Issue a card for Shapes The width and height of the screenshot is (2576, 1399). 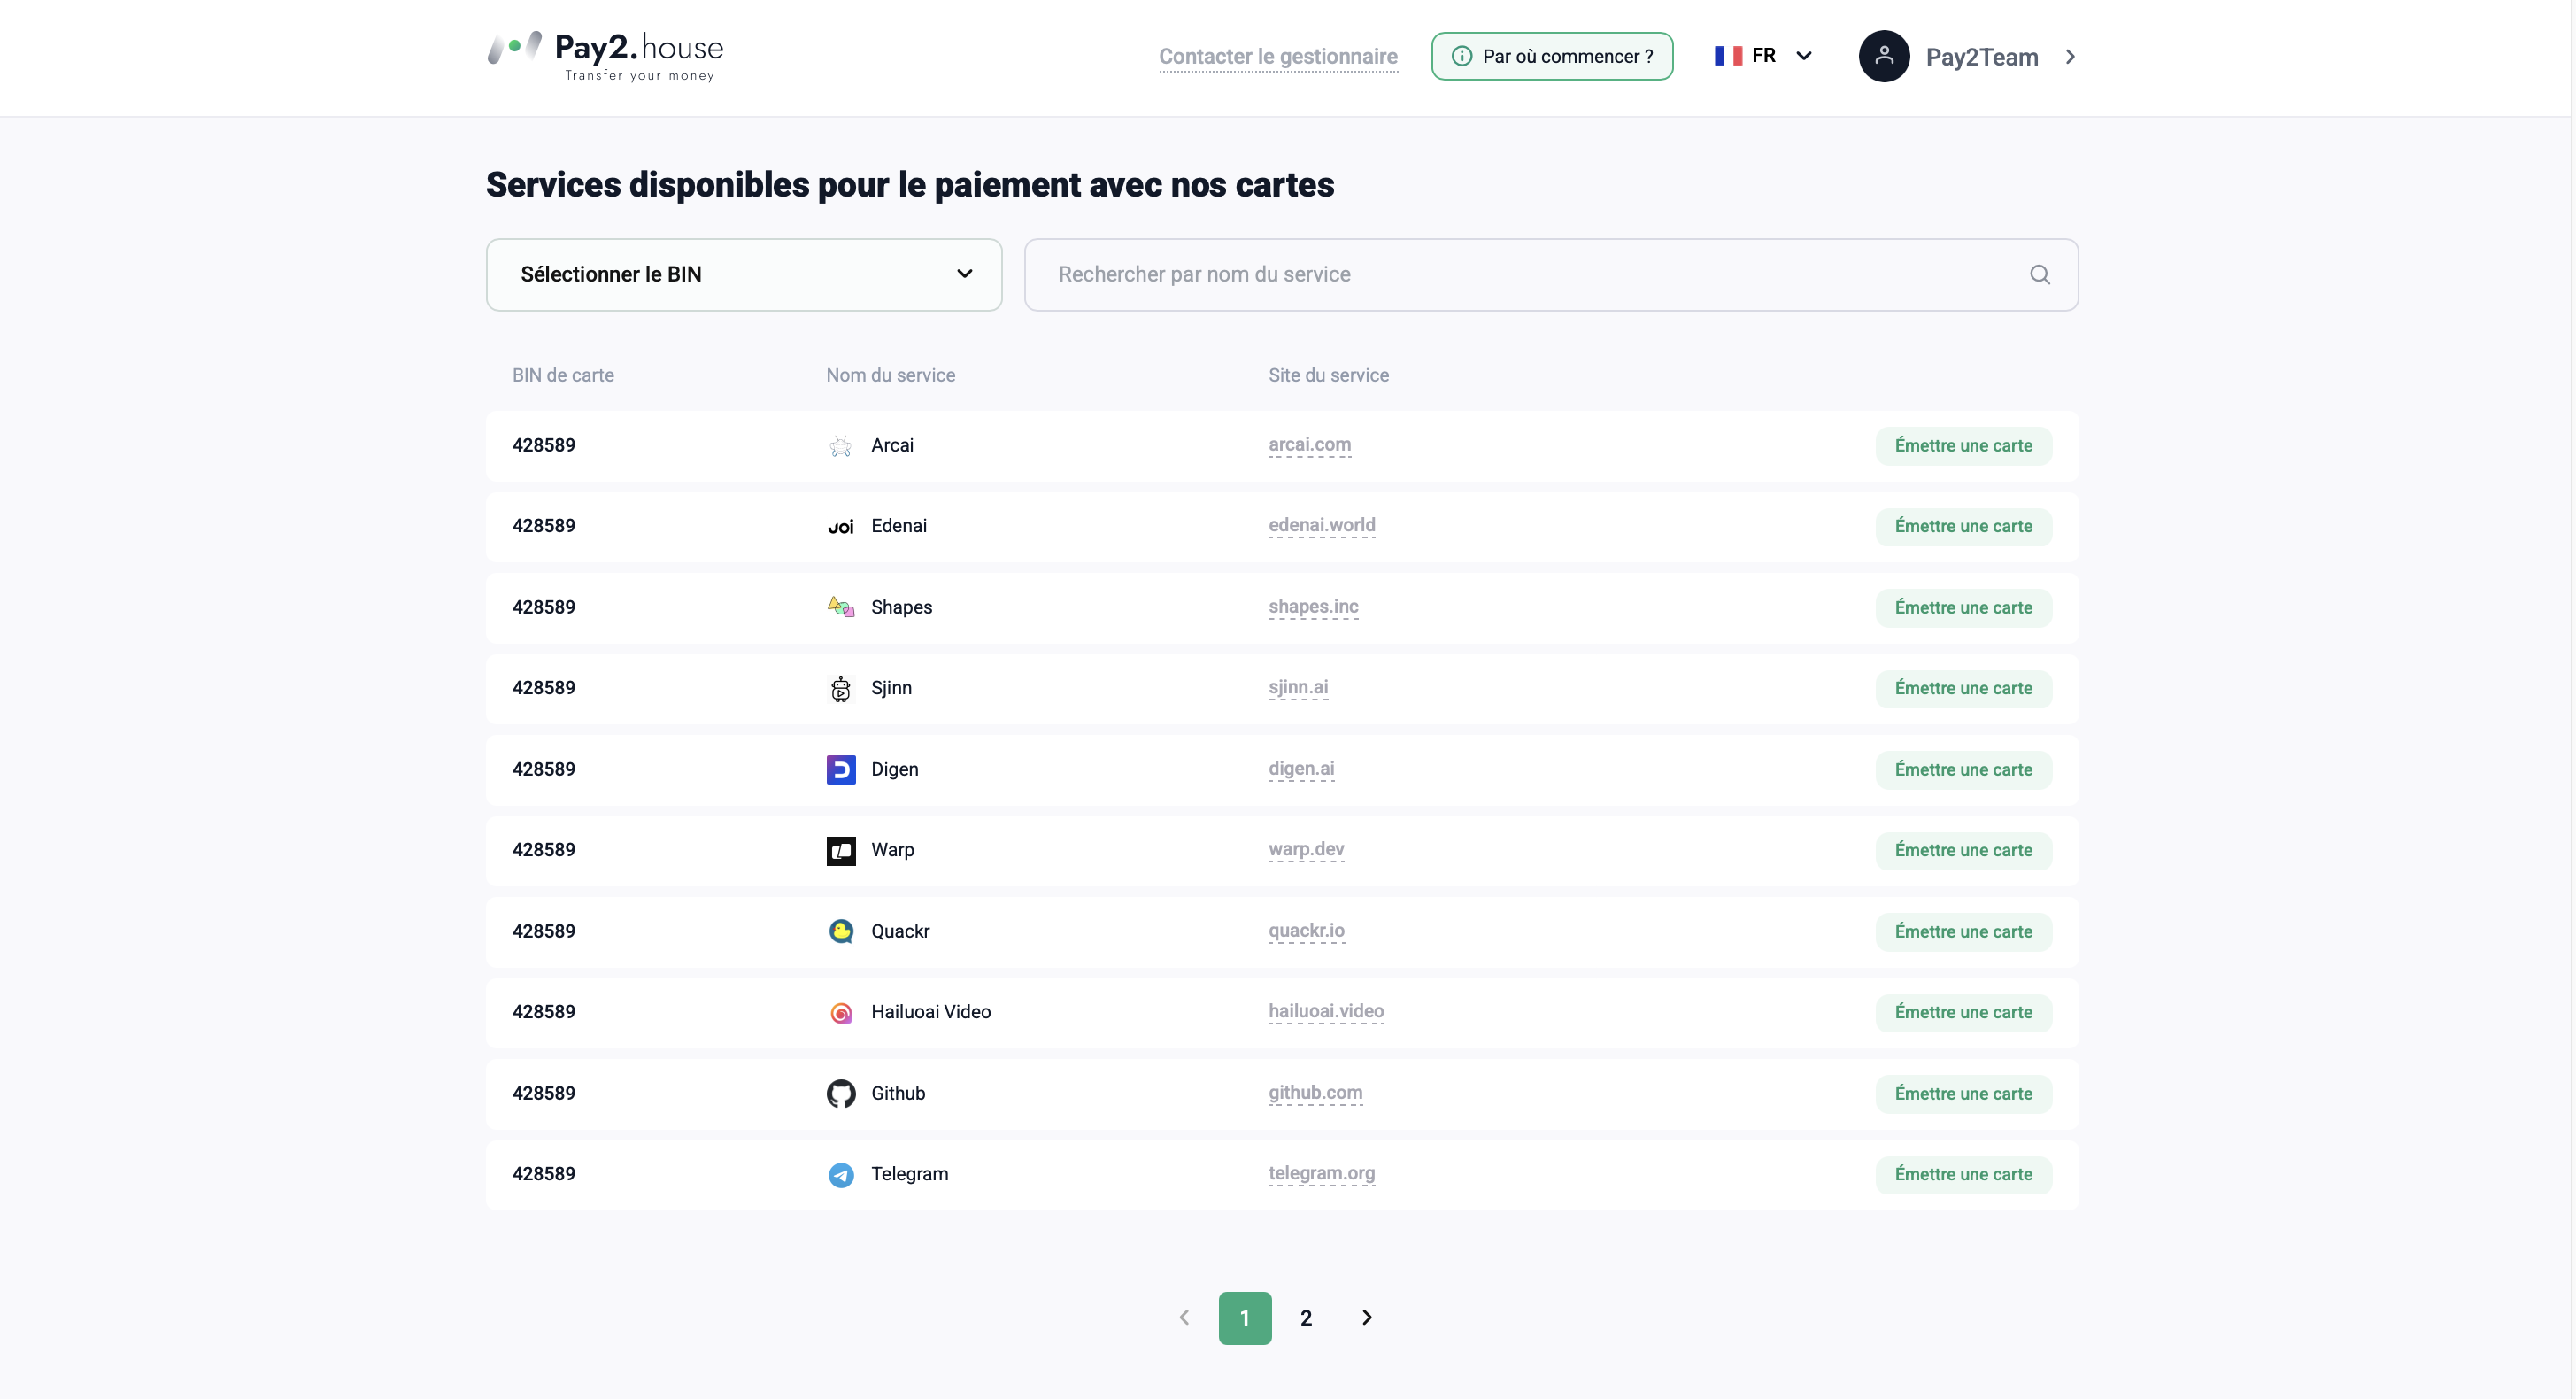pos(1963,608)
